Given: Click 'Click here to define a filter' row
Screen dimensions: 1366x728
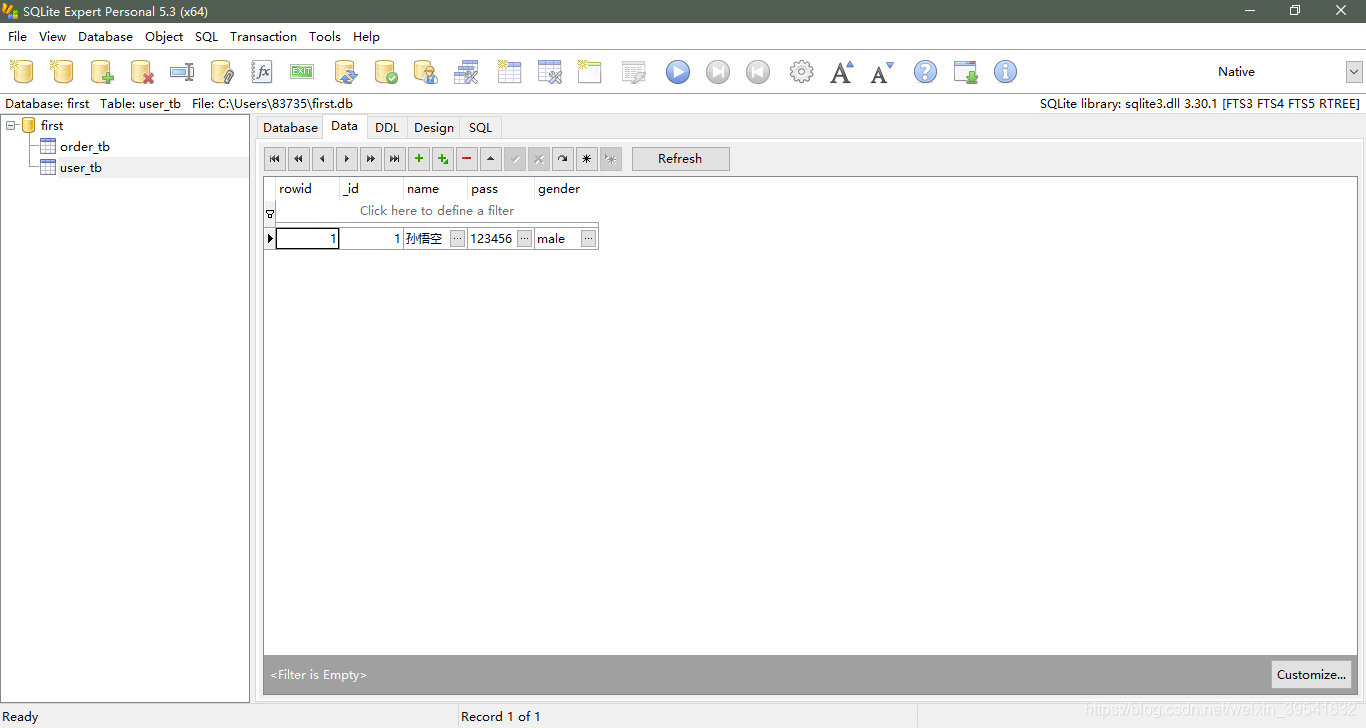Looking at the screenshot, I should (x=437, y=211).
